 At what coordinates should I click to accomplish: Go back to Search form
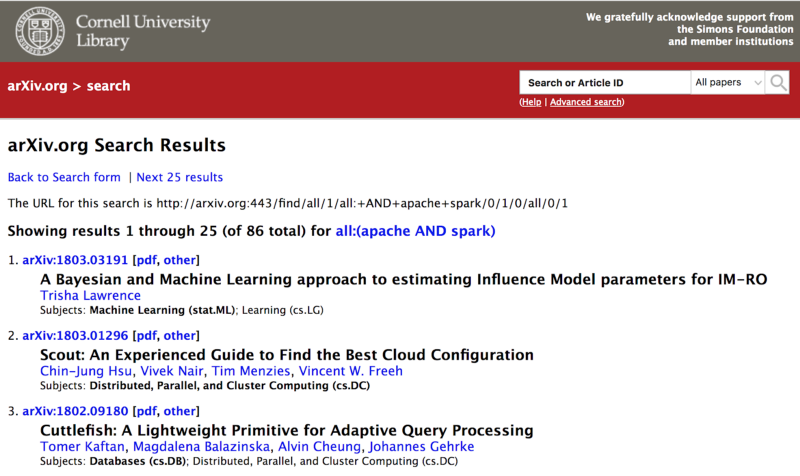coord(64,177)
